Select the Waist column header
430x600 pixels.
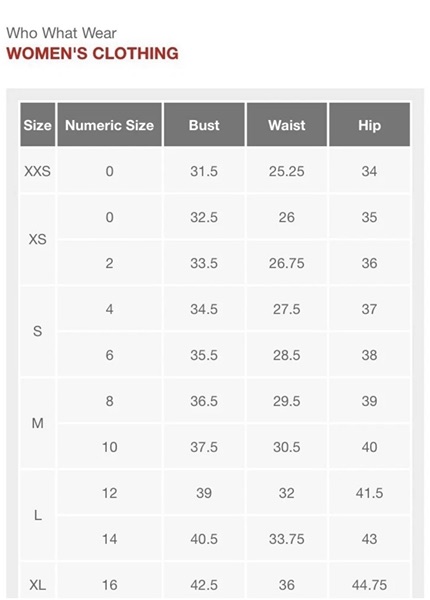click(287, 125)
